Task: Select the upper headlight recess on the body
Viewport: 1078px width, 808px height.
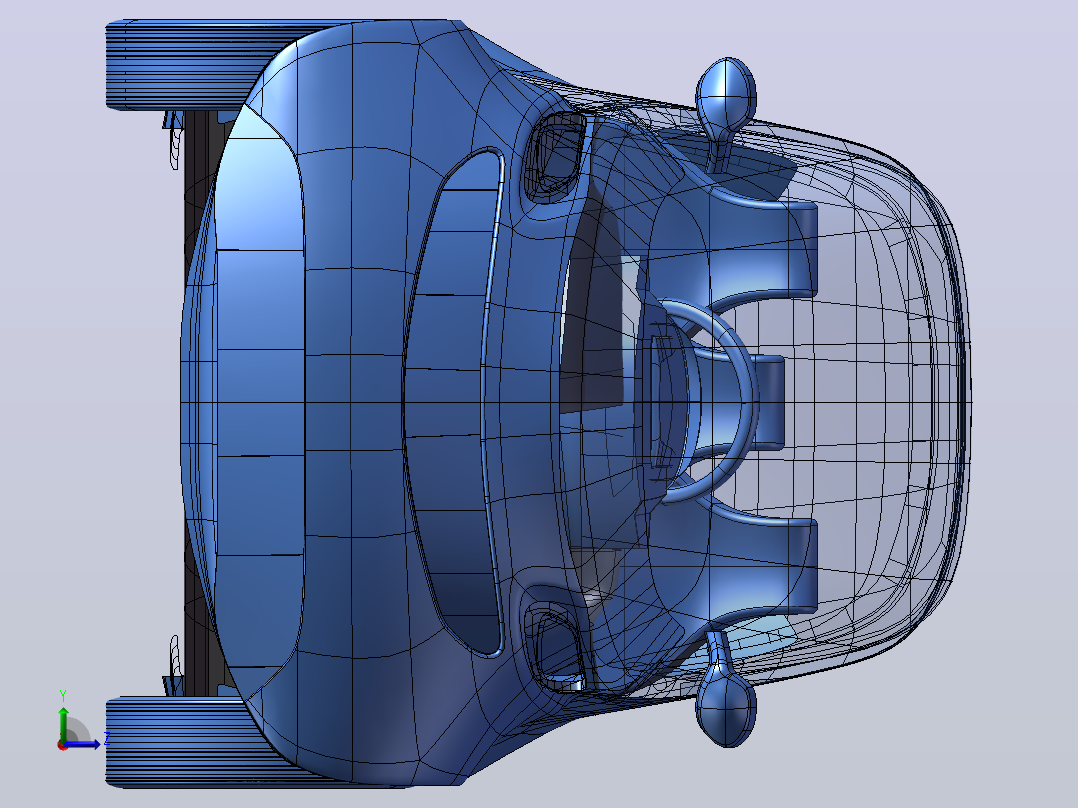Action: click(556, 157)
